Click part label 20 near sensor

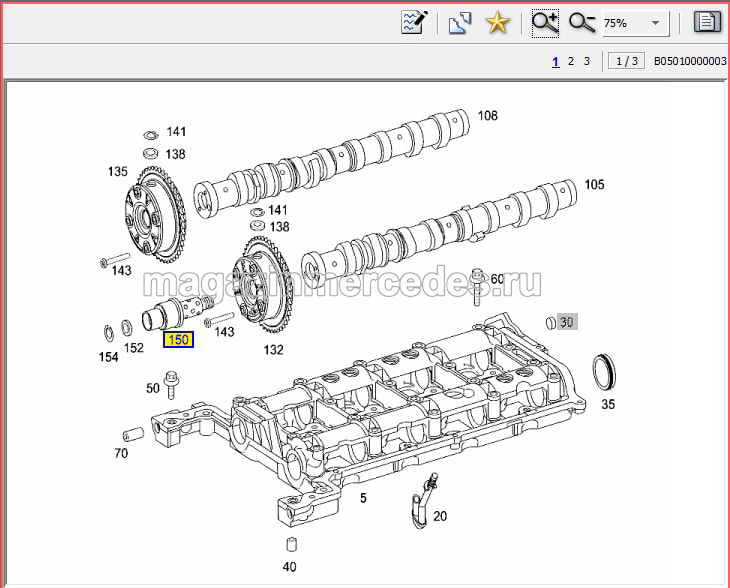[x=440, y=516]
